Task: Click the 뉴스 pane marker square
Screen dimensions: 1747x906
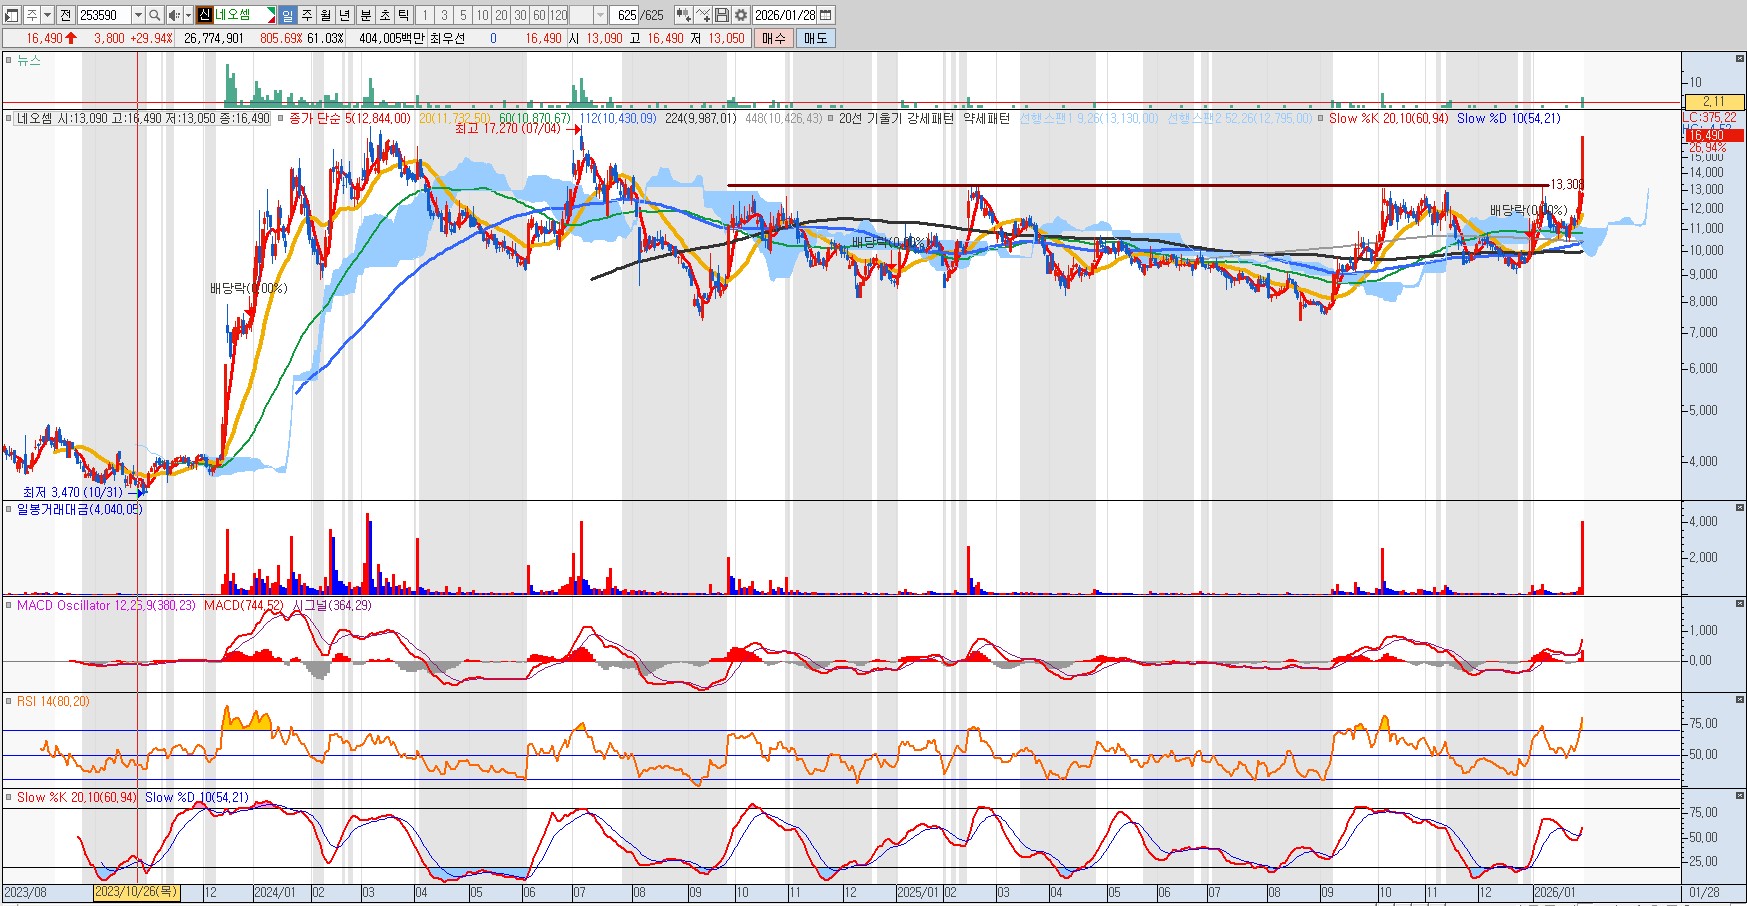Action: pos(9,61)
